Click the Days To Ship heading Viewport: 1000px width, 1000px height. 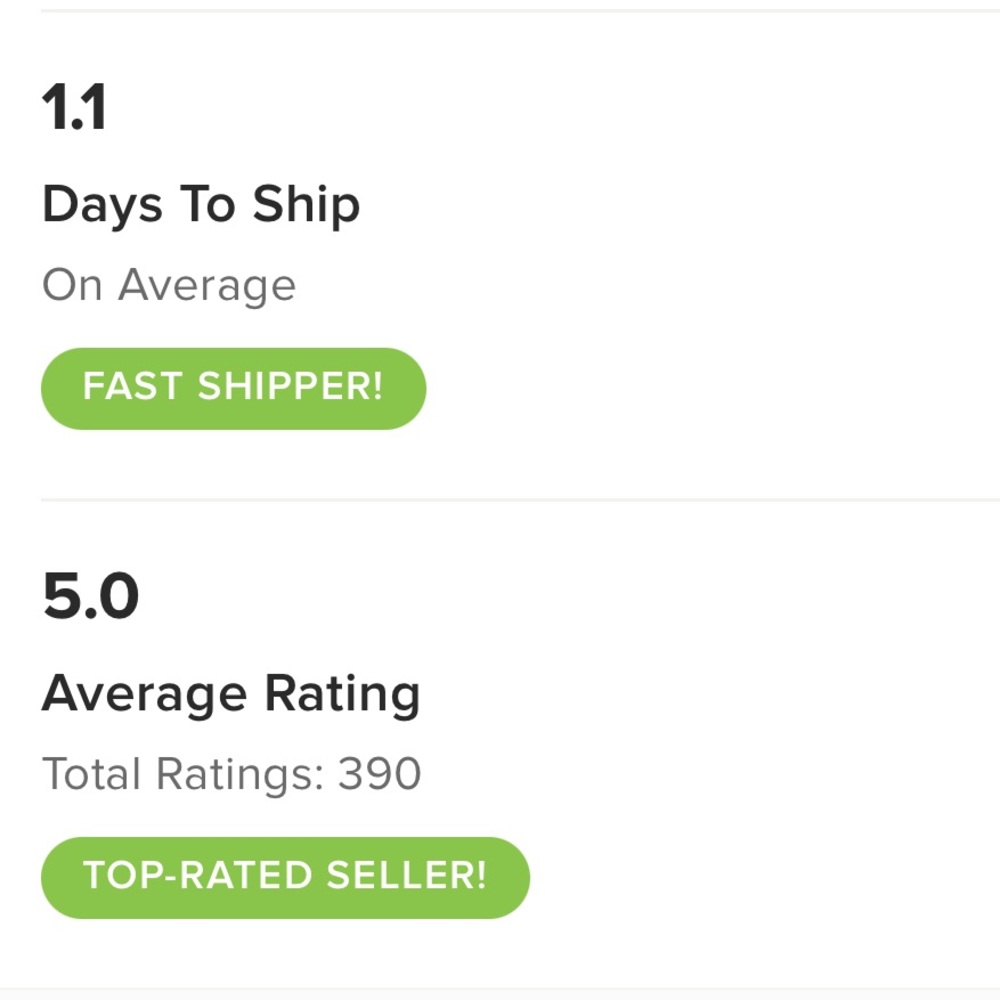(x=201, y=205)
